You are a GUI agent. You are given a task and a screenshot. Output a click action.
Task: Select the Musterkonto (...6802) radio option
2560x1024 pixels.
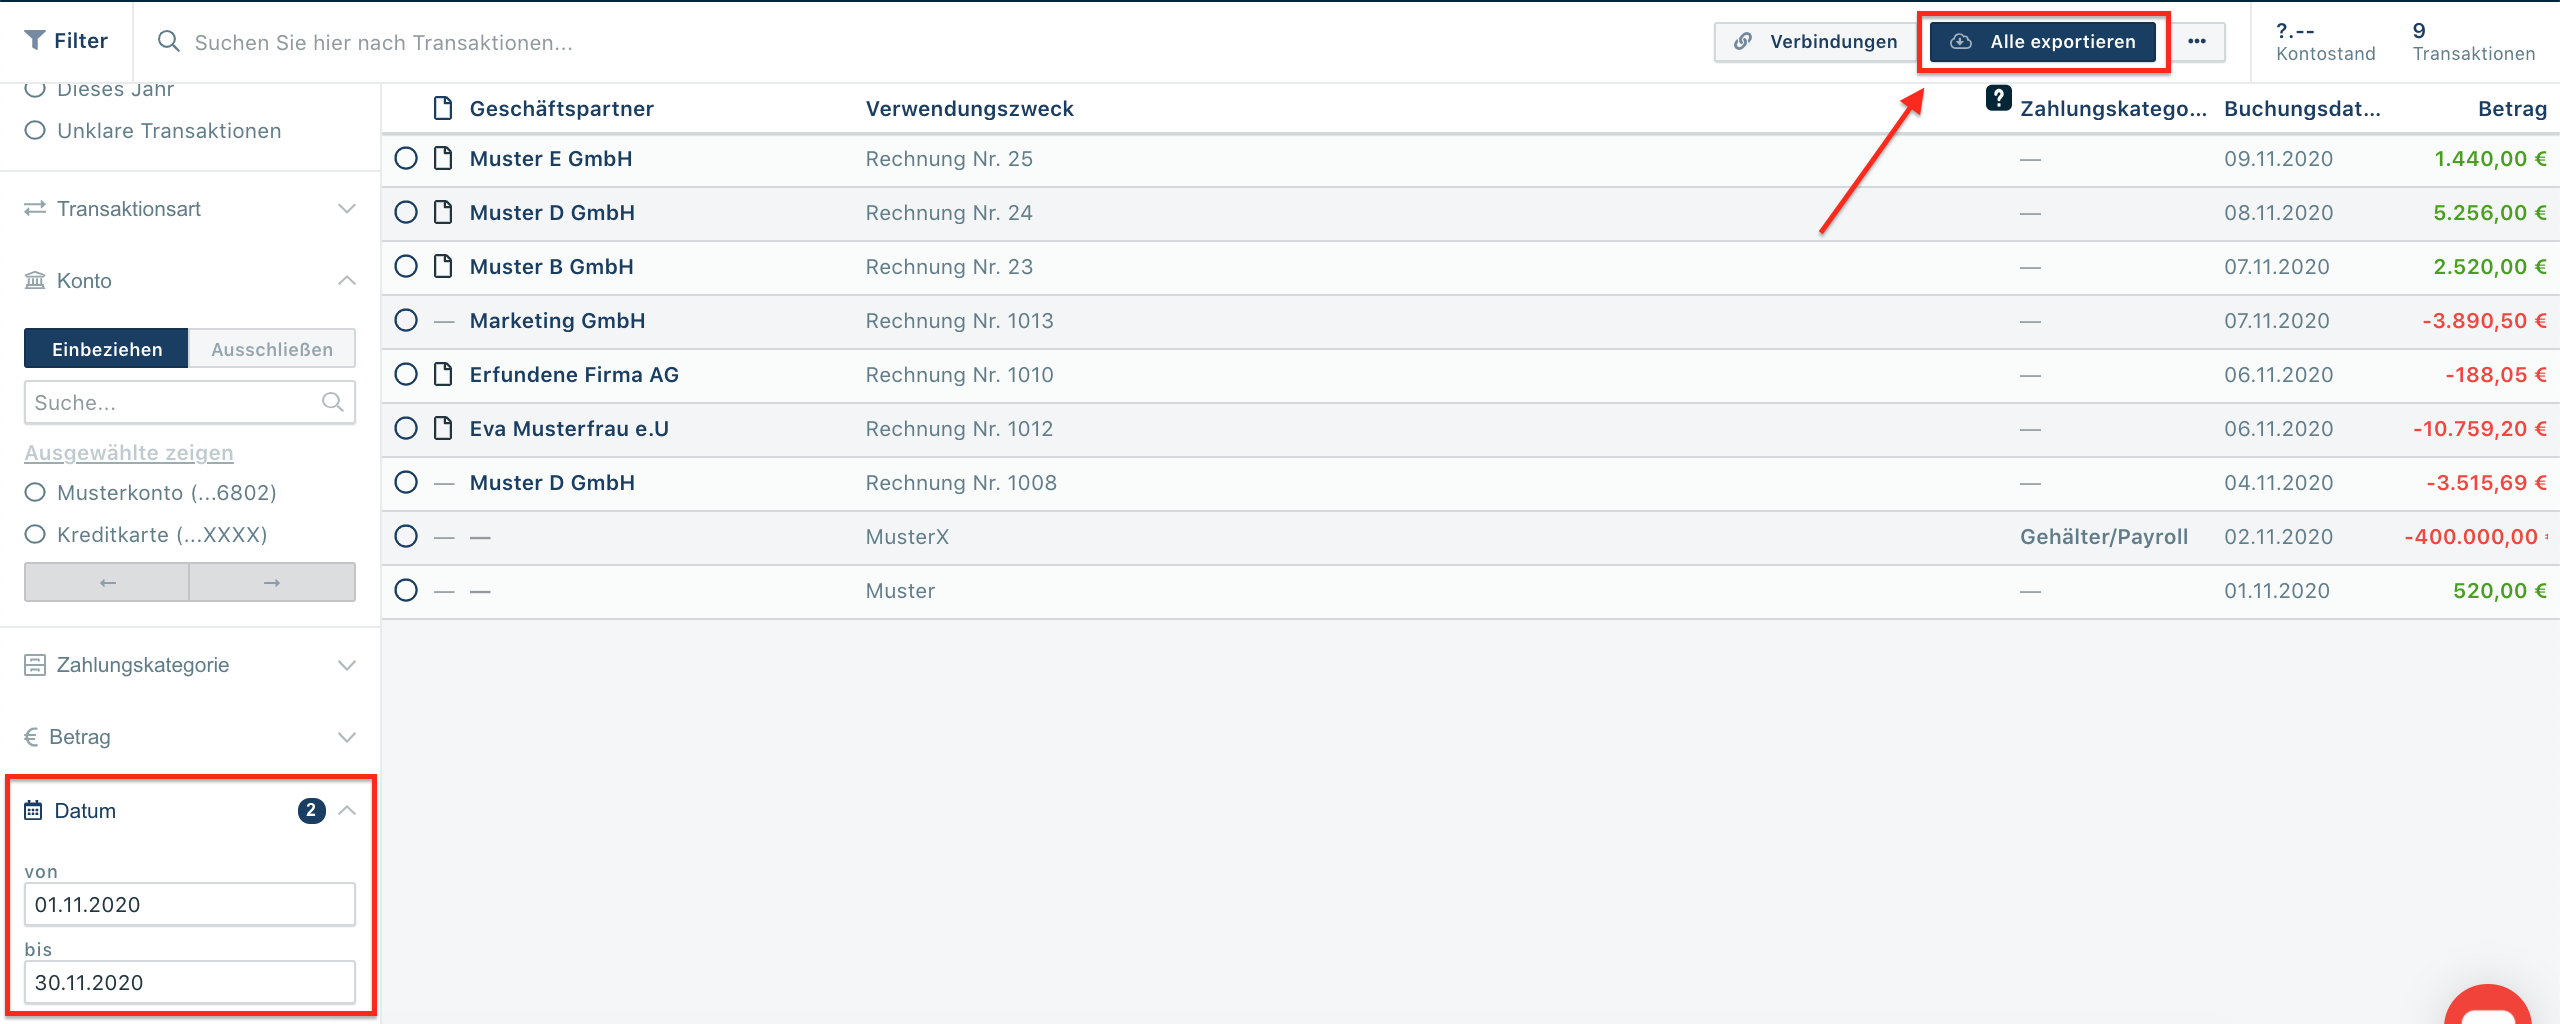(x=35, y=492)
